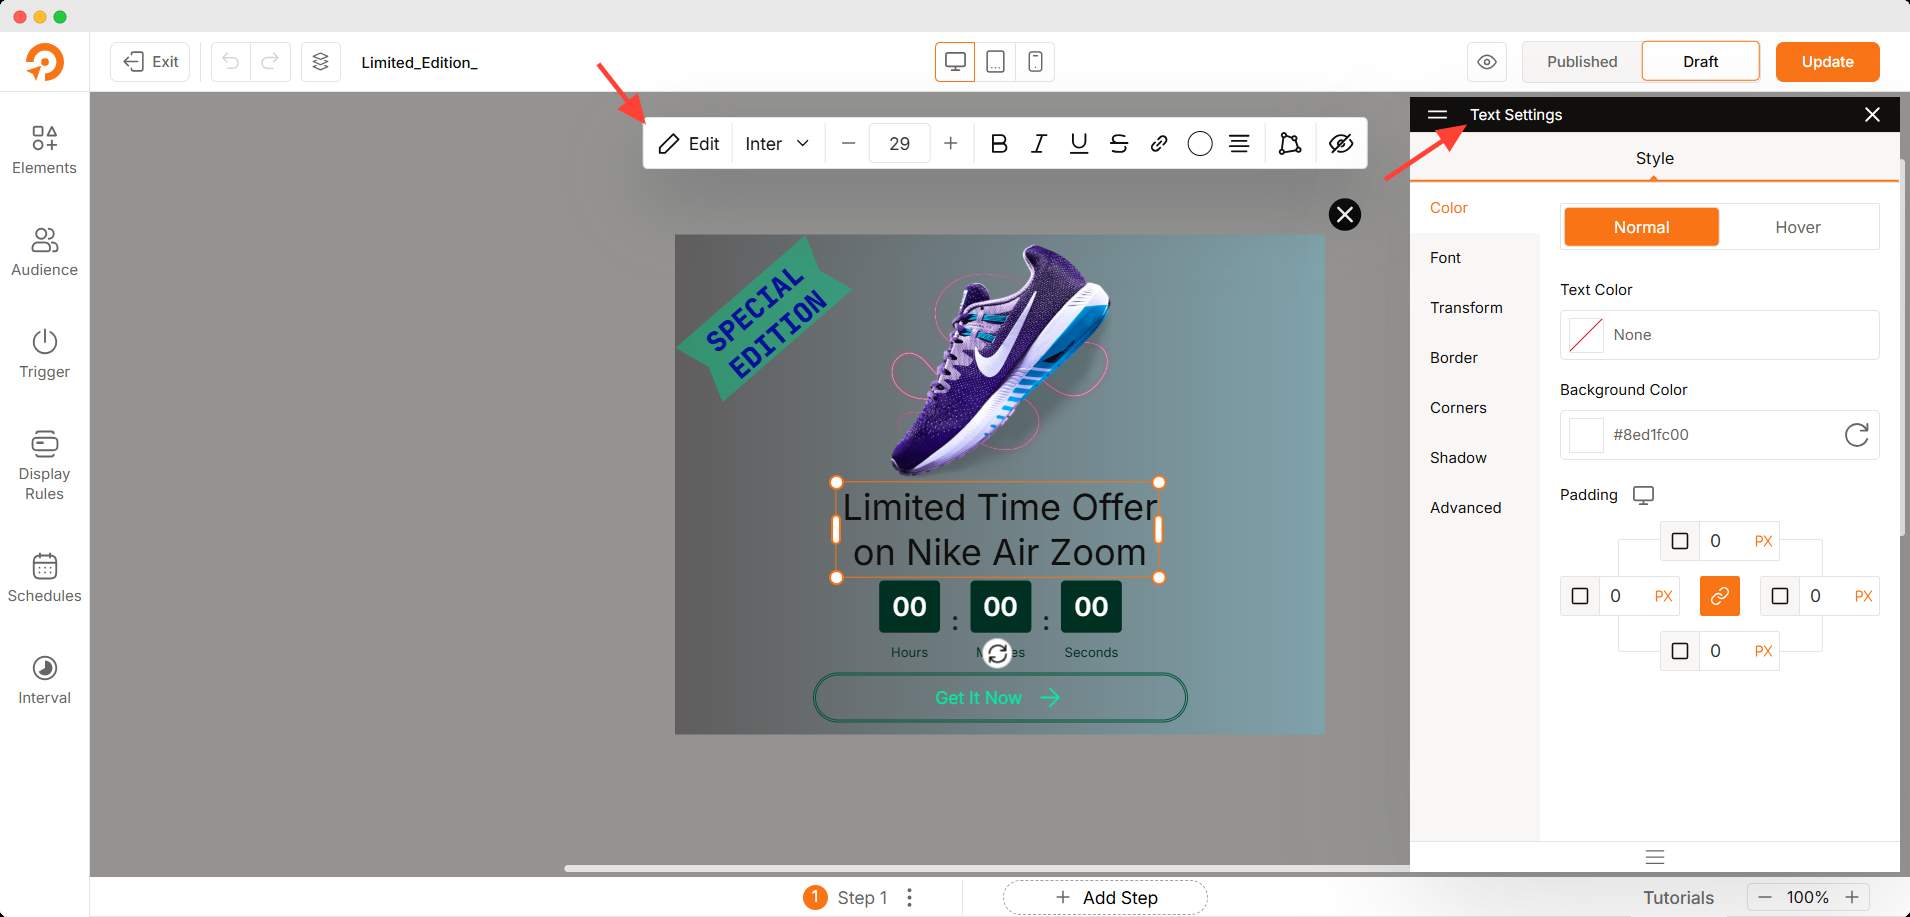Screen dimensions: 1910x917
Task: Toggle bold formatting
Action: click(998, 144)
